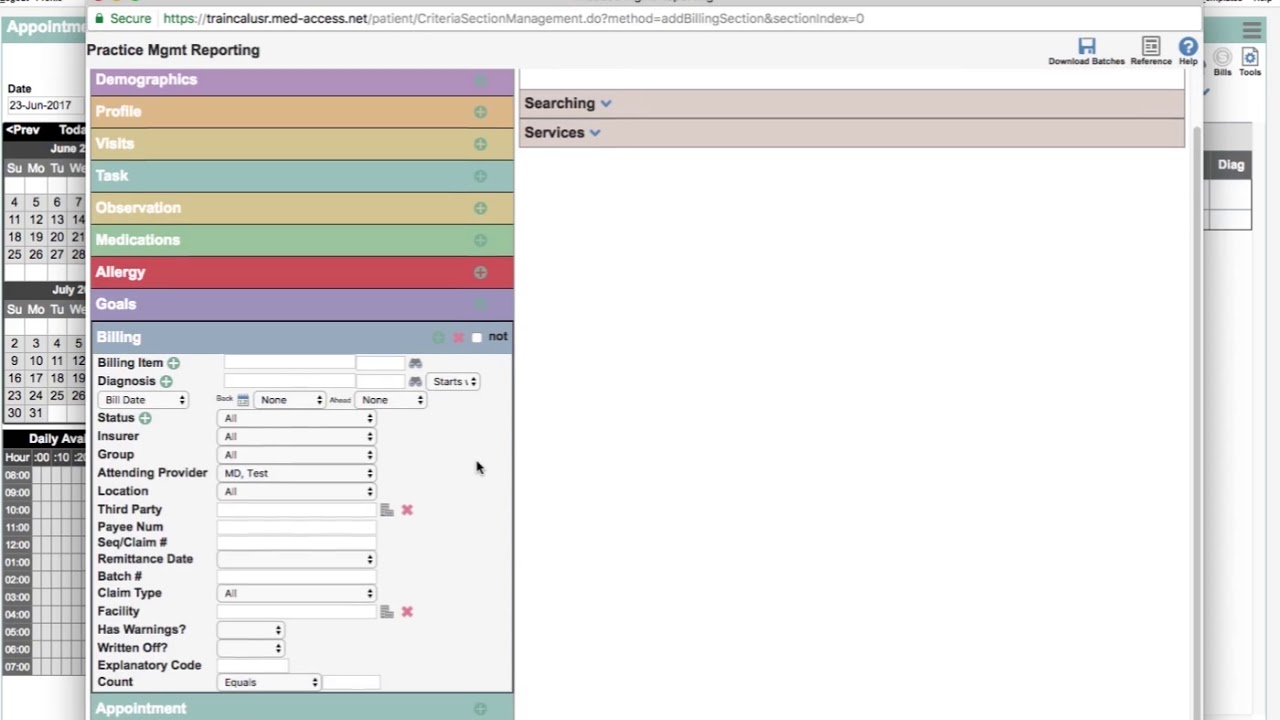Open Third Party lookup list icon

387,510
